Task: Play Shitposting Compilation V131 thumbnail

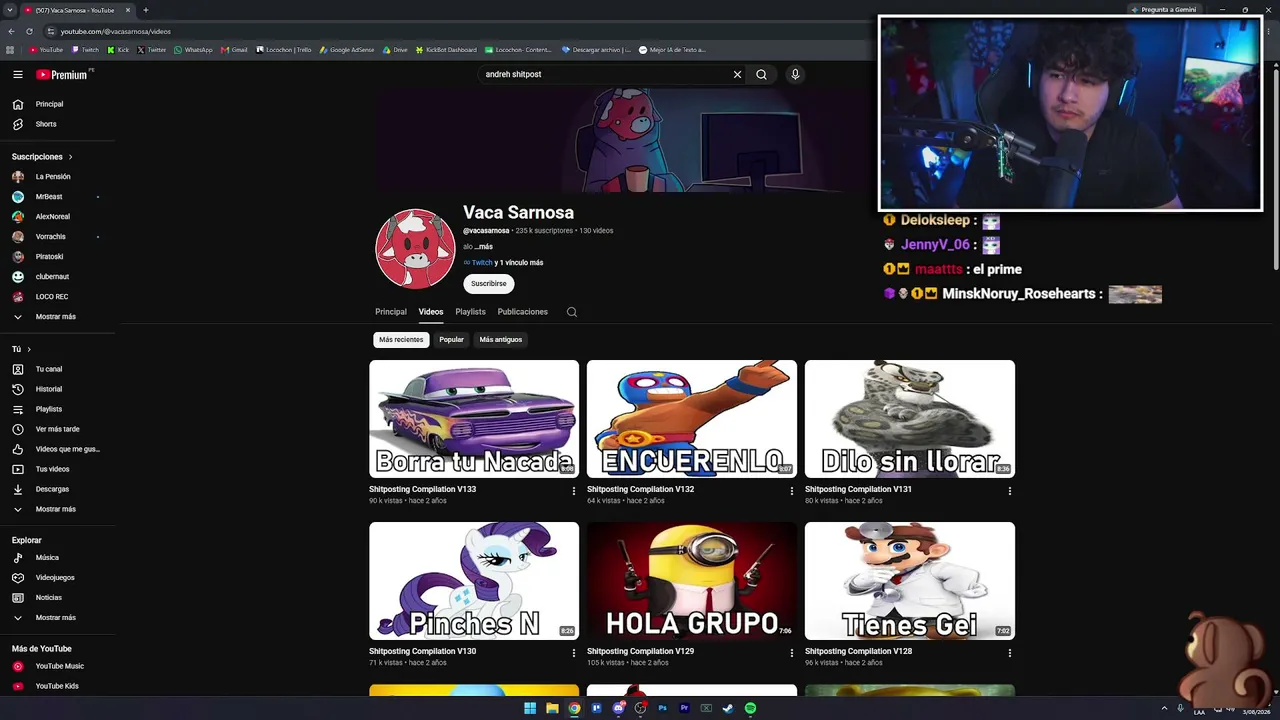Action: tap(910, 419)
